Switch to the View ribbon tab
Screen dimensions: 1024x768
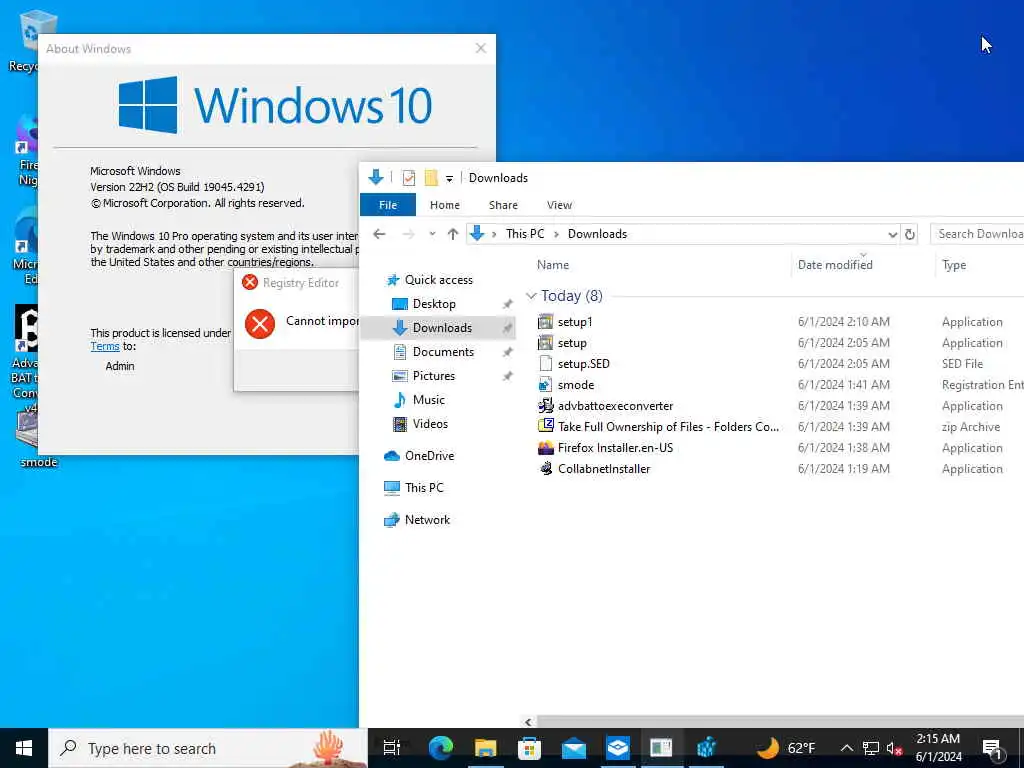(x=559, y=205)
